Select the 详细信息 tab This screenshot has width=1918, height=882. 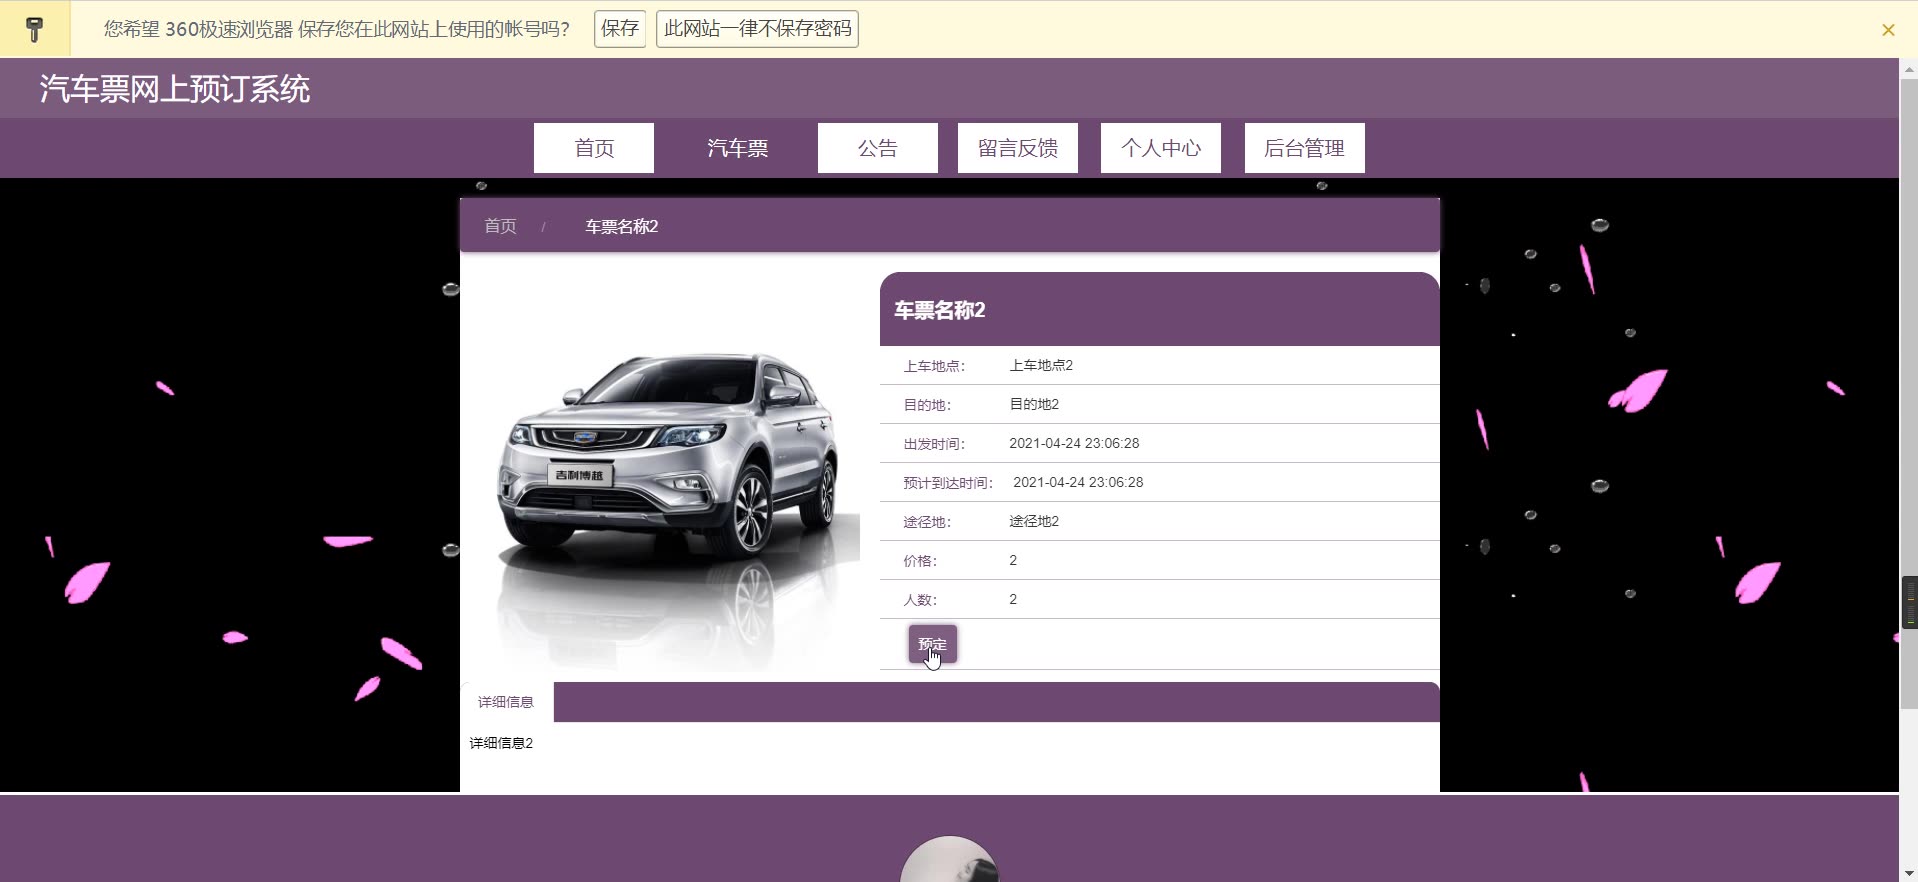pyautogui.click(x=506, y=702)
